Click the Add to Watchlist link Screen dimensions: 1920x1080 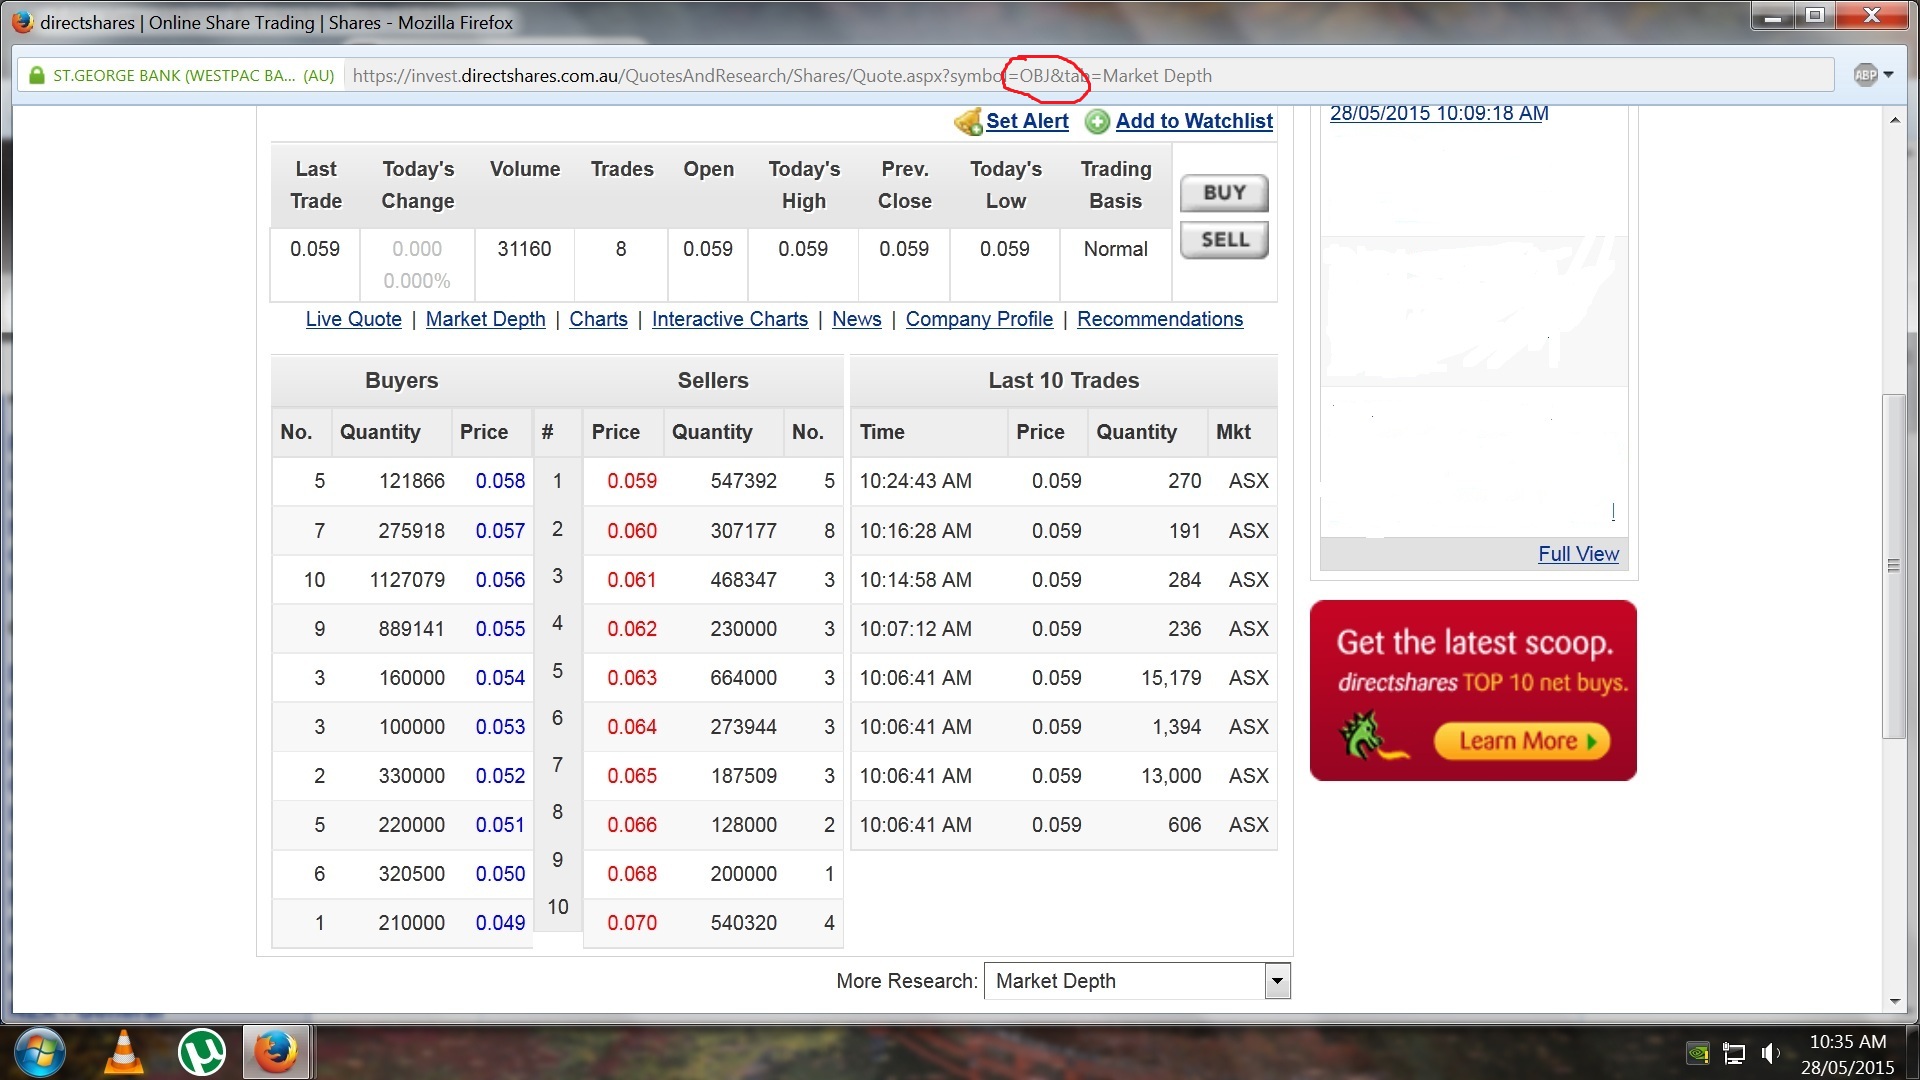tap(1194, 121)
